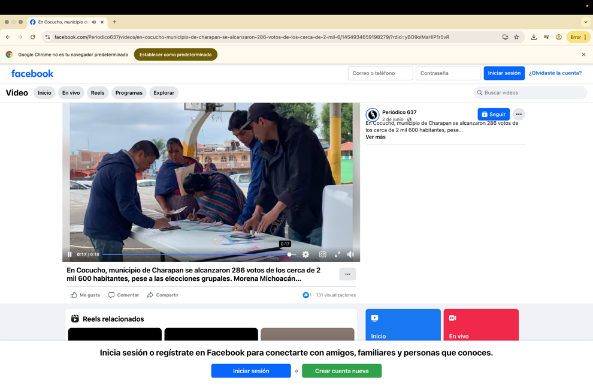Like the video with Me gusta
593x387 pixels.
pyautogui.click(x=85, y=295)
